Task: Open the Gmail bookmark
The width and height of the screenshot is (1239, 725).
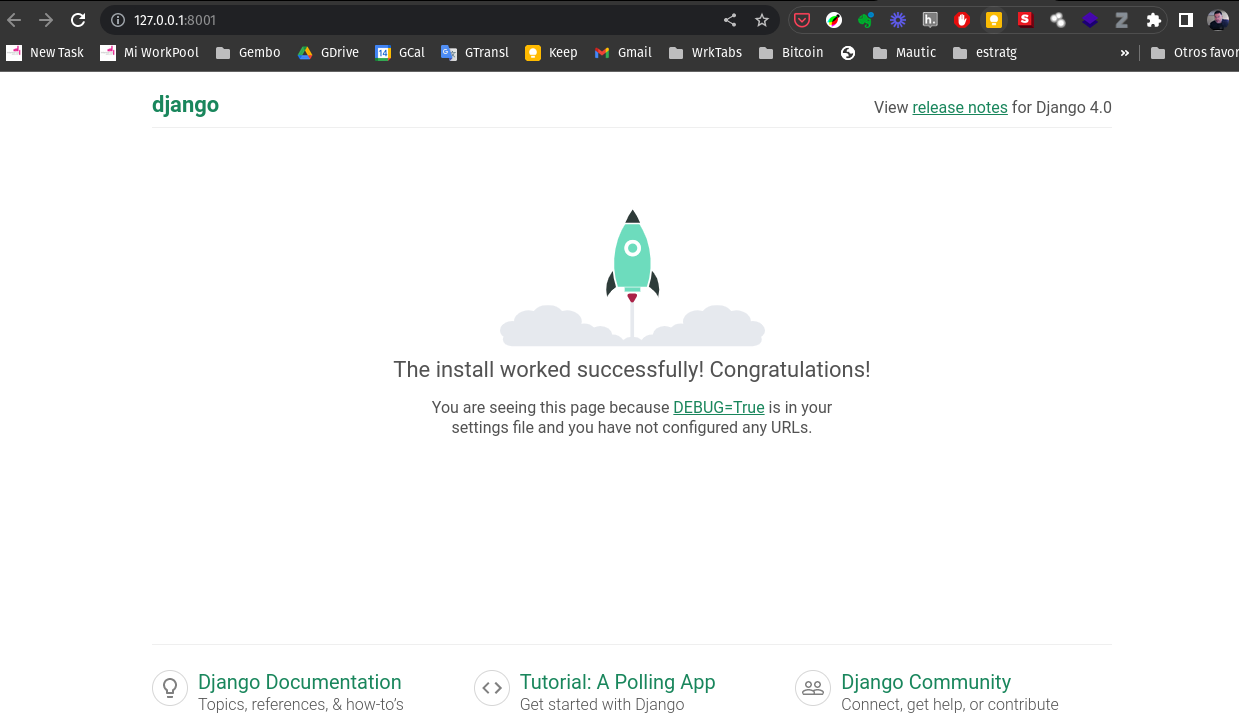Action: tap(623, 53)
